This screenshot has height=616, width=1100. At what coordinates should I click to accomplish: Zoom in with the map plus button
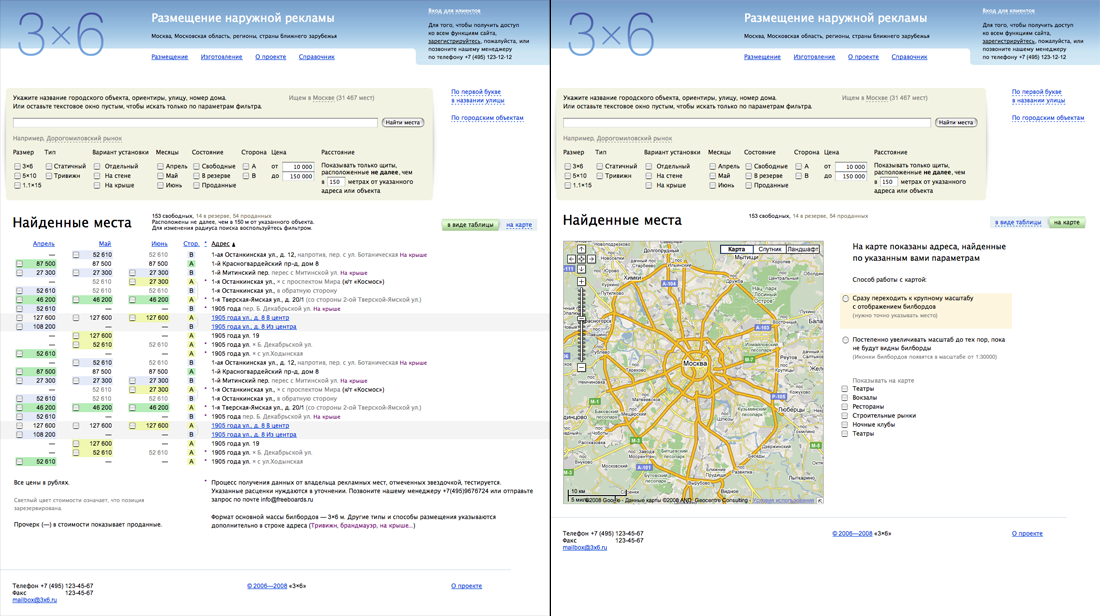pos(581,282)
